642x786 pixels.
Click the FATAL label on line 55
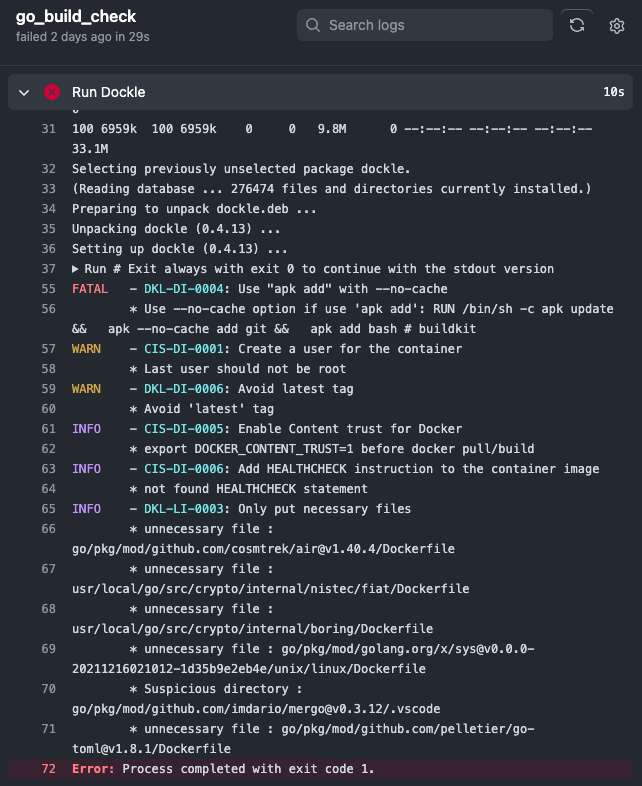(x=90, y=289)
